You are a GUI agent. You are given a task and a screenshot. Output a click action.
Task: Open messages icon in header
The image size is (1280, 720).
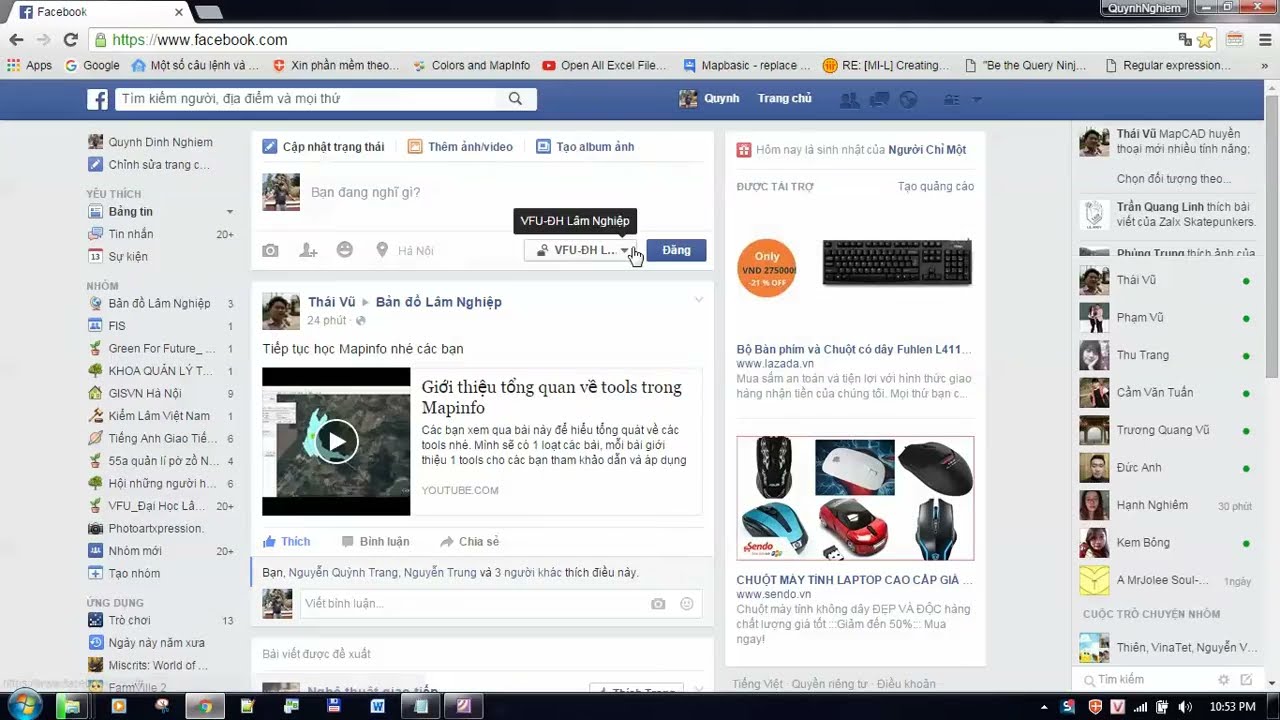click(880, 99)
